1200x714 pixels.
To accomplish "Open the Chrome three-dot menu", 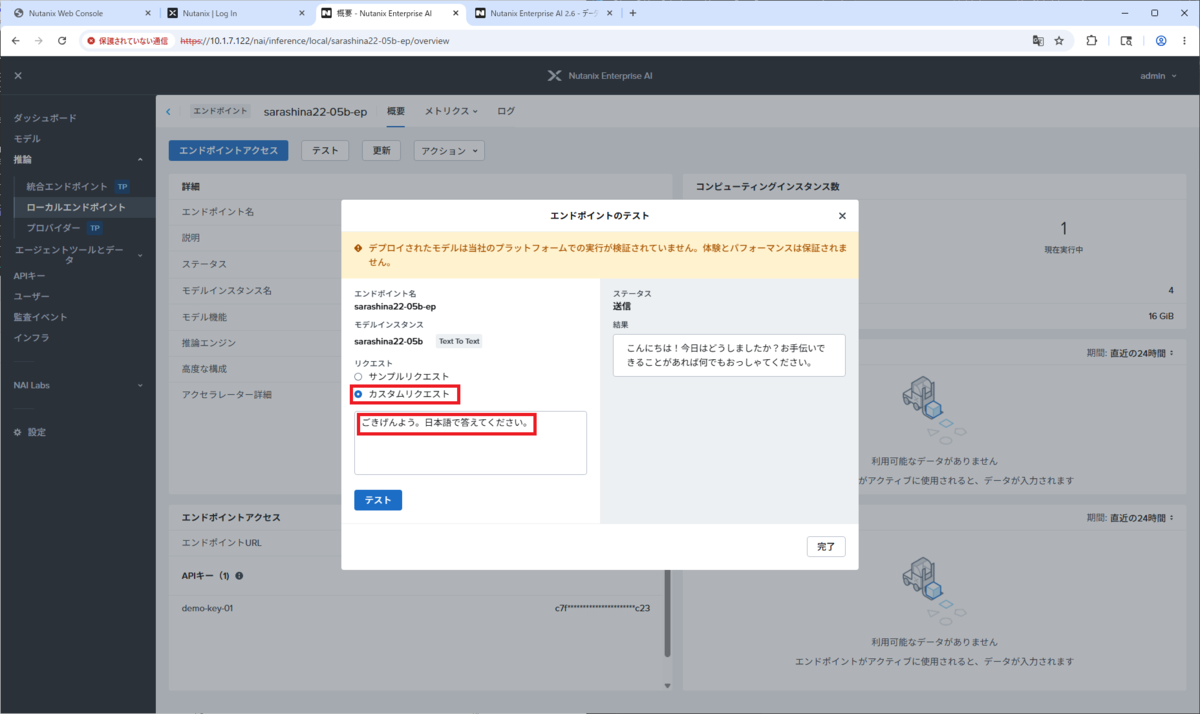I will pyautogui.click(x=1185, y=41).
